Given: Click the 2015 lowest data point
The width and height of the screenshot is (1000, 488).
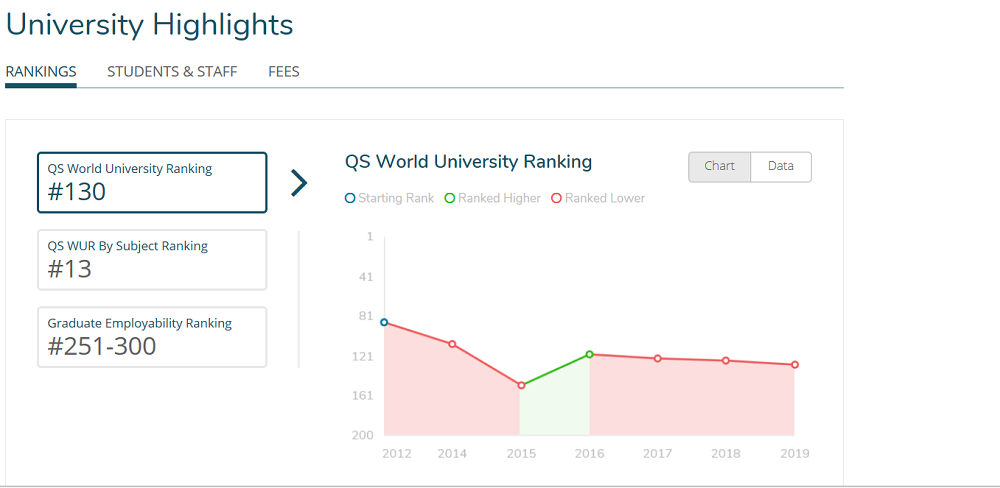Looking at the screenshot, I should coord(521,385).
